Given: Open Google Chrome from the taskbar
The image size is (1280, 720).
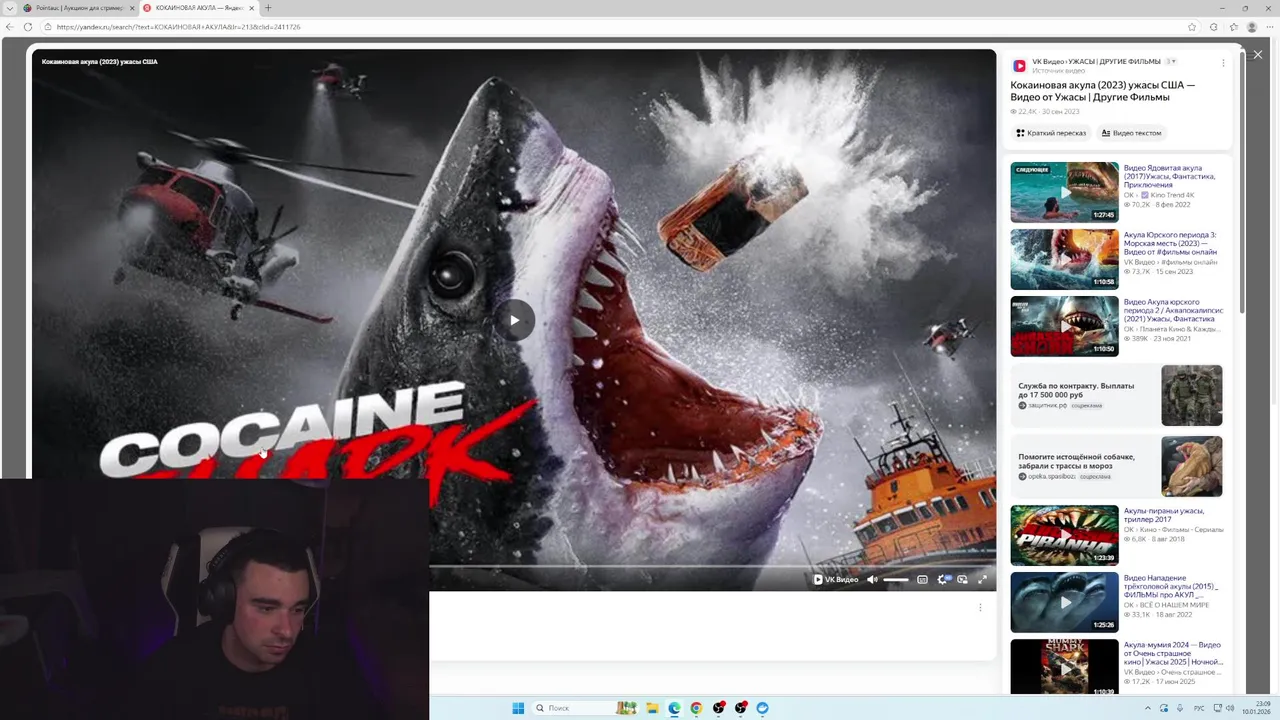Looking at the screenshot, I should click(696, 708).
